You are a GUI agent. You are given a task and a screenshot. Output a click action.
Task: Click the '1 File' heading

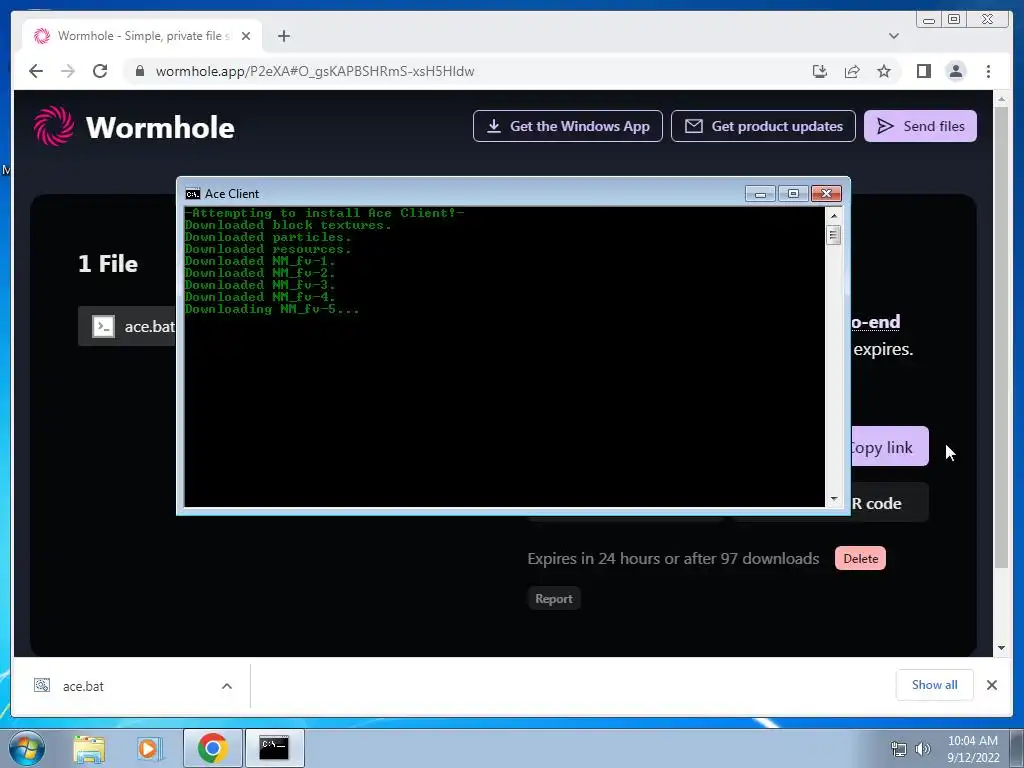[x=108, y=264]
